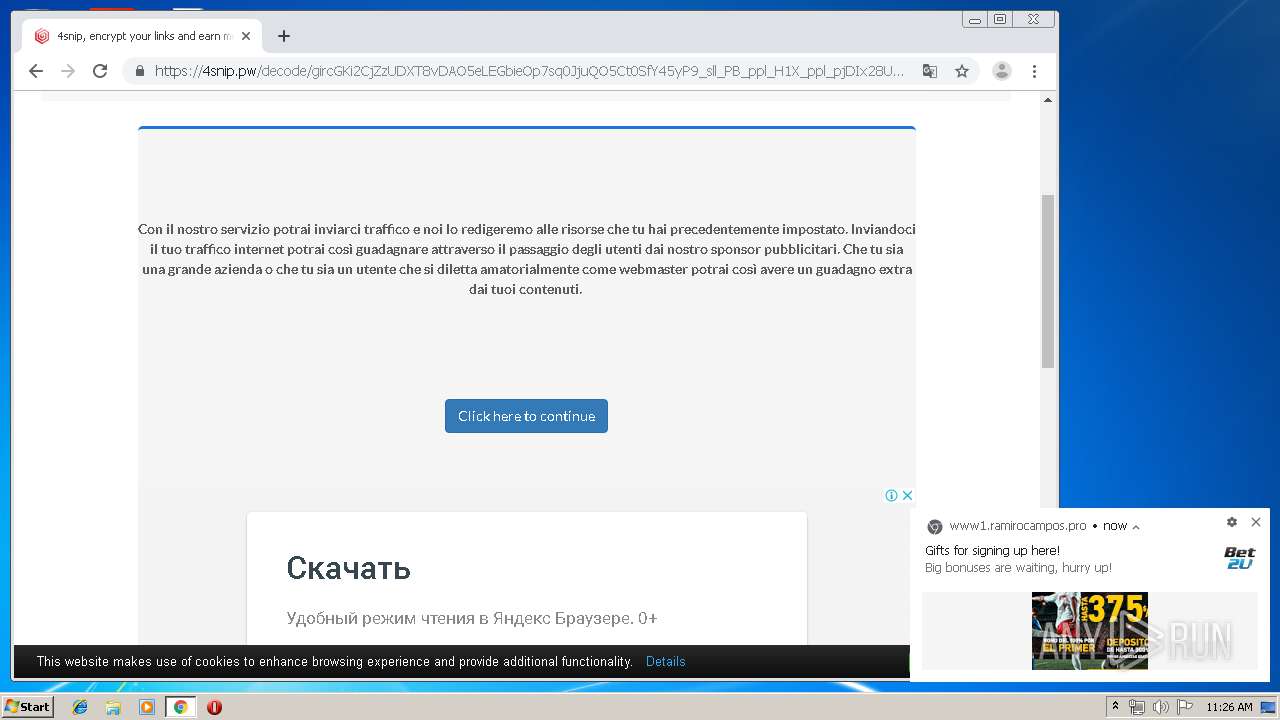The image size is (1280, 720).
Task: Switch to the 4snip tab
Action: [140, 36]
